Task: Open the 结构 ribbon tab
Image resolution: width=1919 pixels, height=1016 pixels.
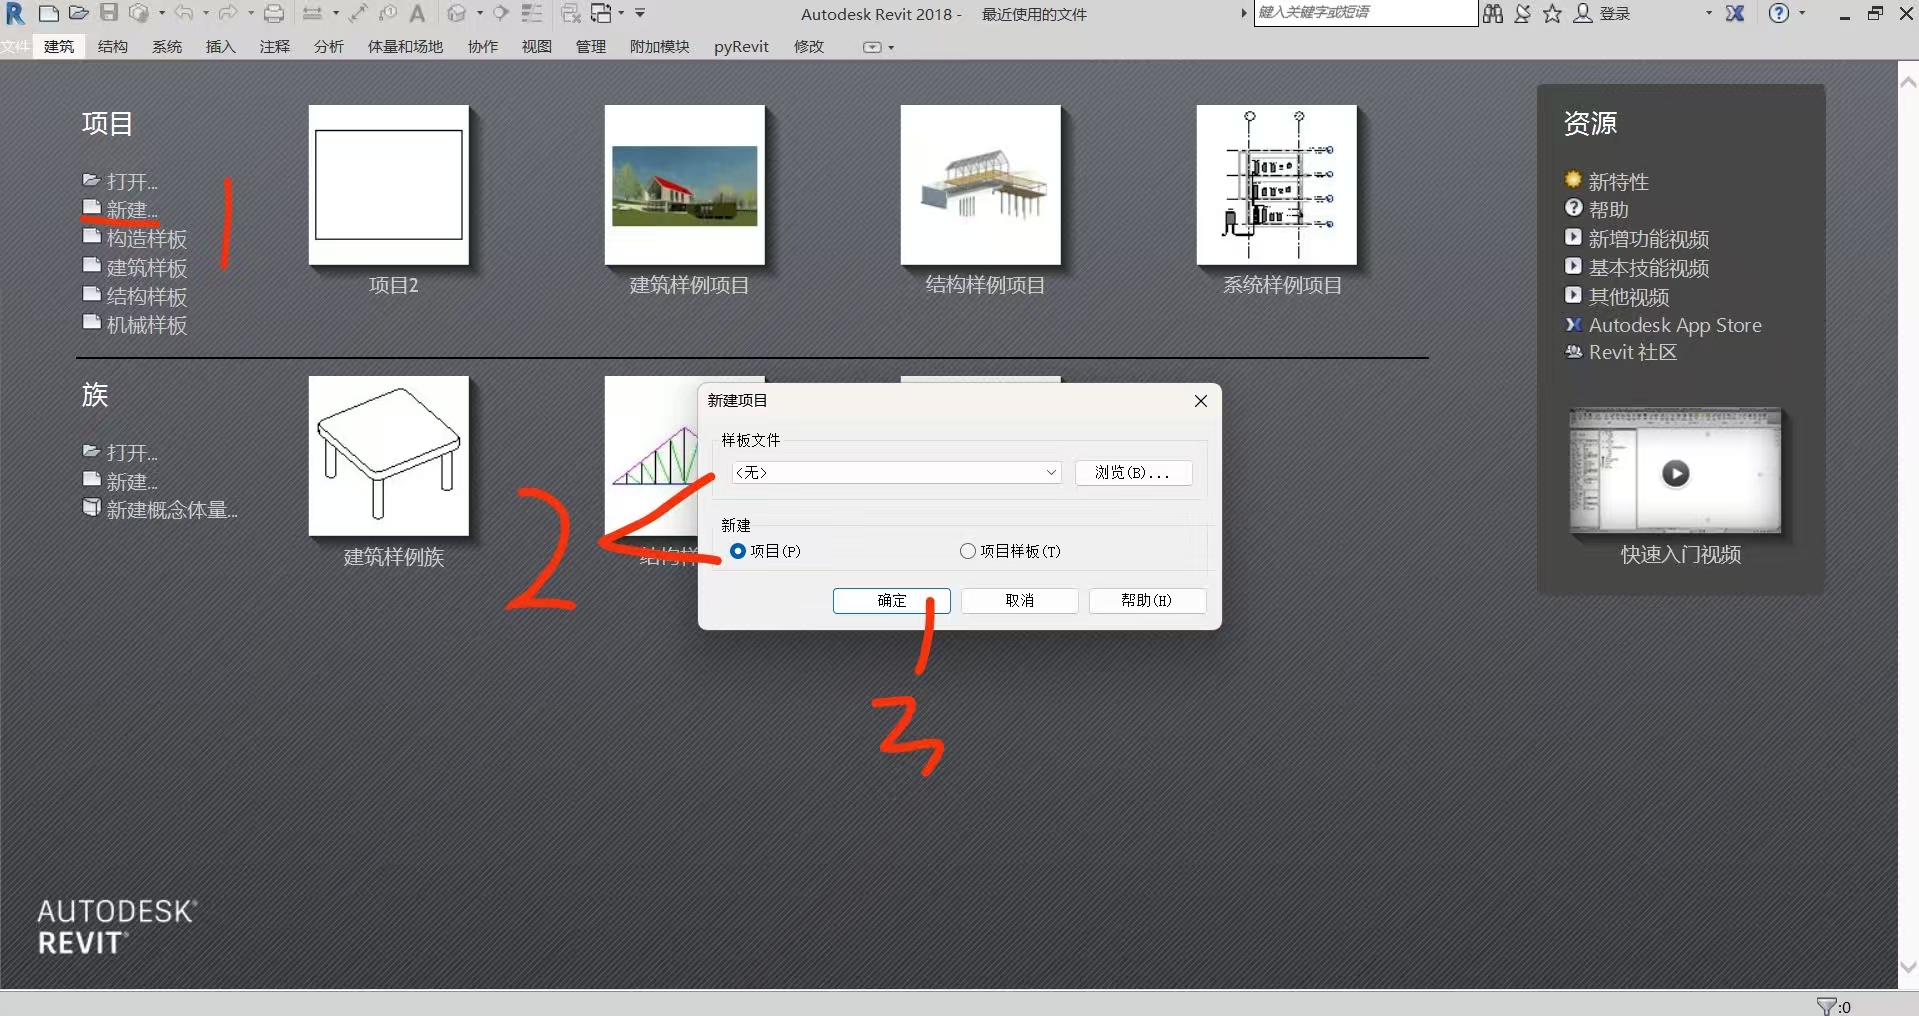Action: pyautogui.click(x=113, y=47)
